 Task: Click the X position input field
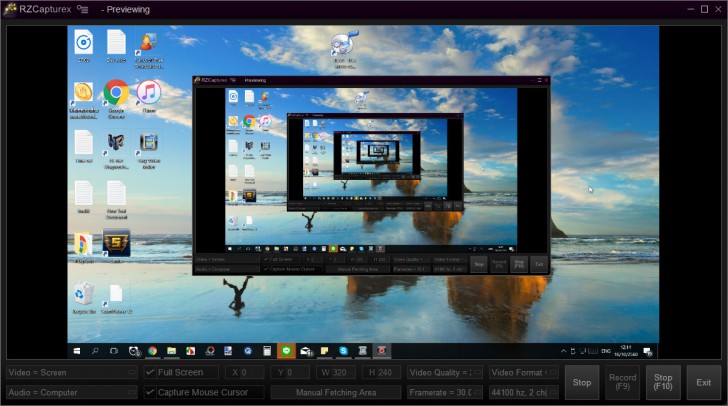point(245,372)
